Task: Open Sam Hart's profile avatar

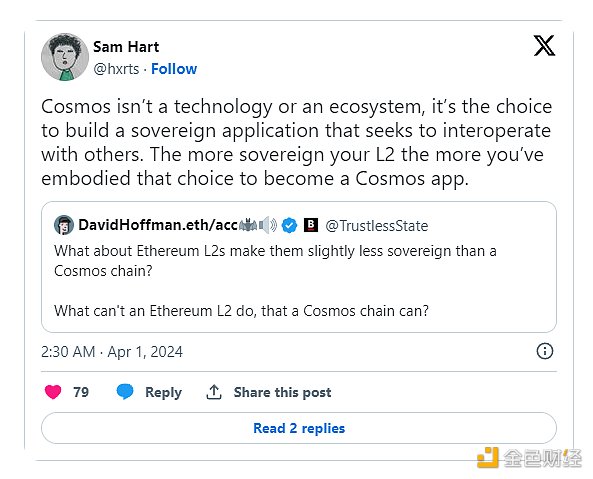Action: pos(65,57)
